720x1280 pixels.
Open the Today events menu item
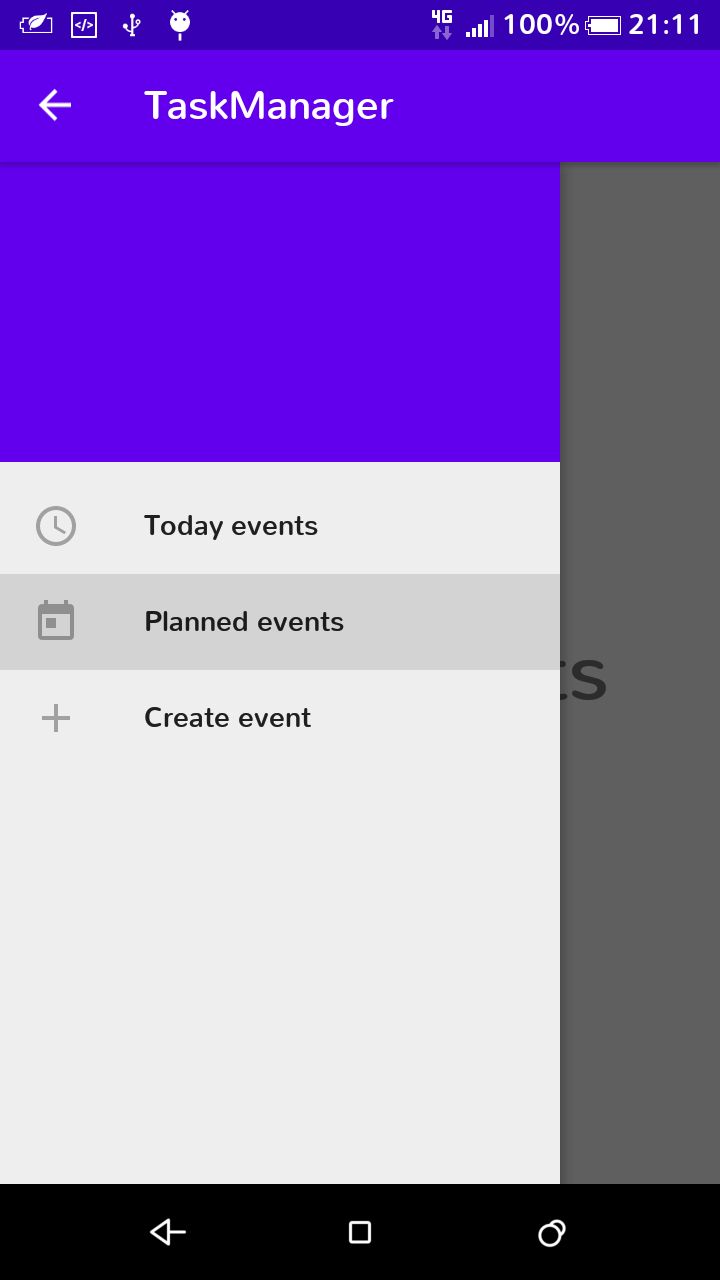(x=280, y=526)
